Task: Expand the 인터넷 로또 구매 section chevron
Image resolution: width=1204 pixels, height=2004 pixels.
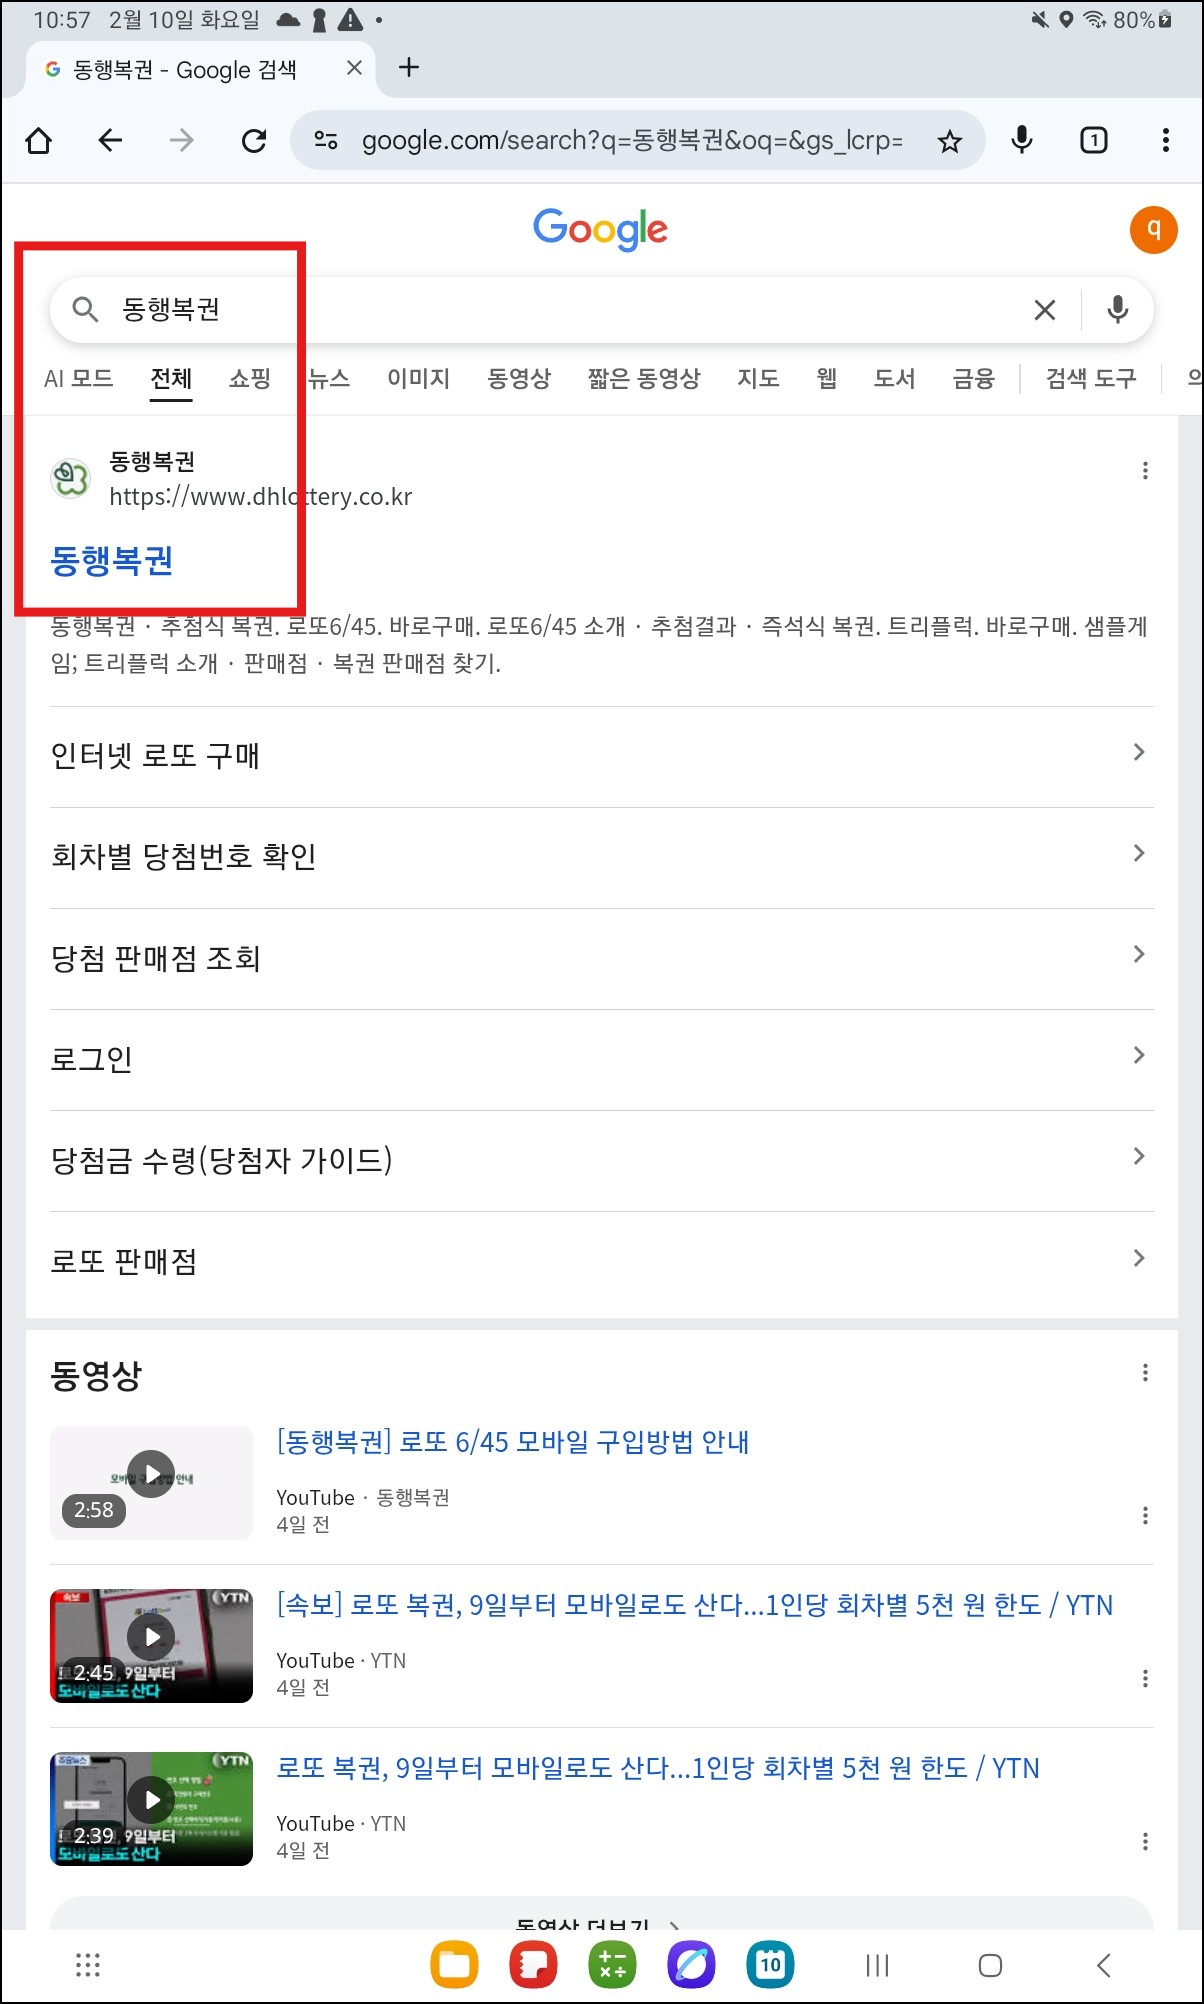Action: (1139, 752)
